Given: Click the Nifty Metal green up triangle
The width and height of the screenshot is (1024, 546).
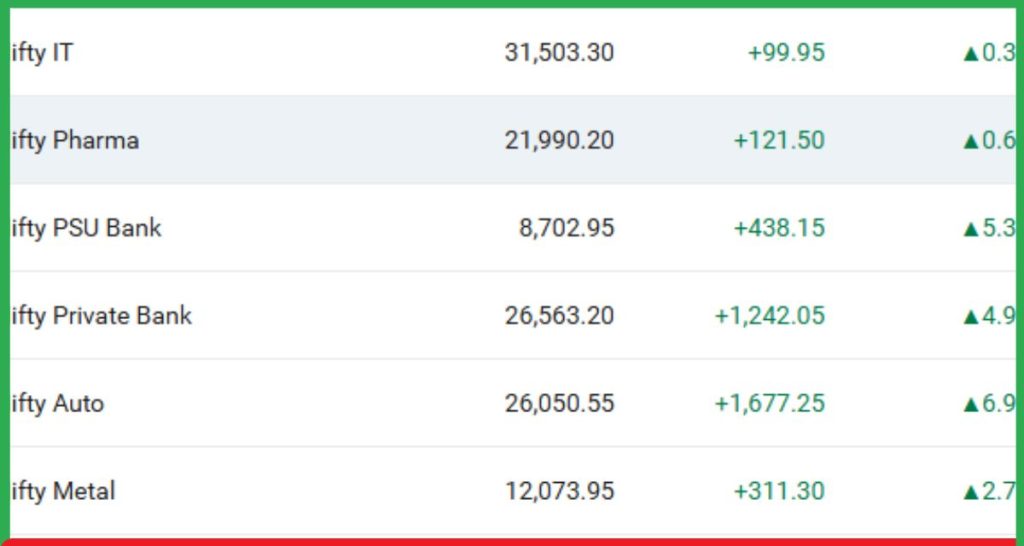Looking at the screenshot, I should 970,493.
